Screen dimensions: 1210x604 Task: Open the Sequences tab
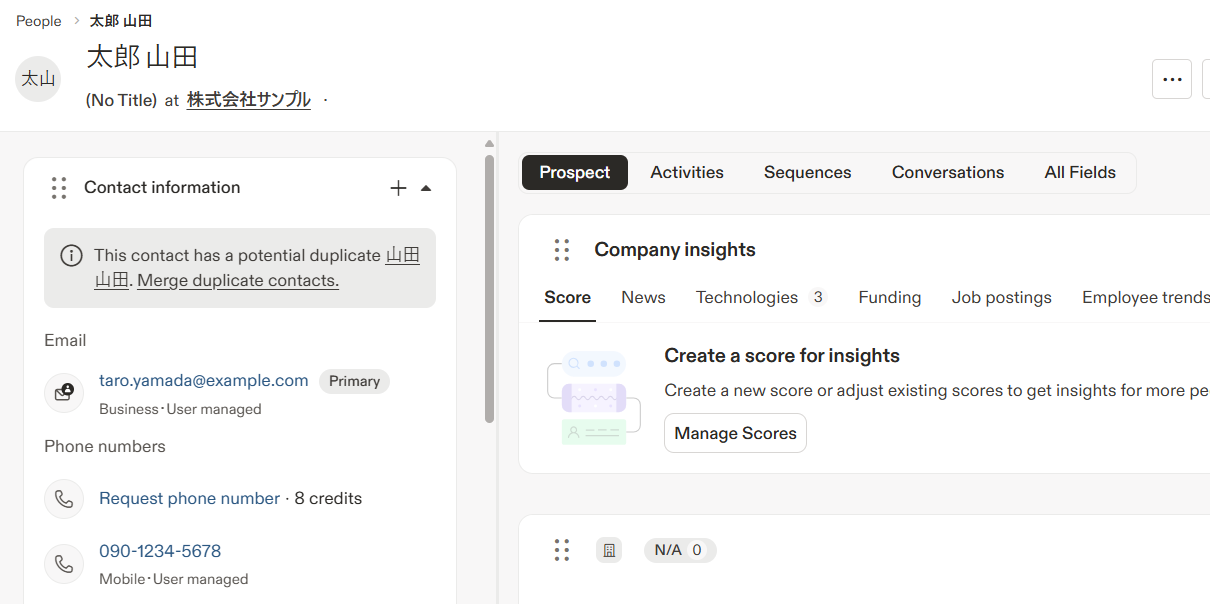807,172
